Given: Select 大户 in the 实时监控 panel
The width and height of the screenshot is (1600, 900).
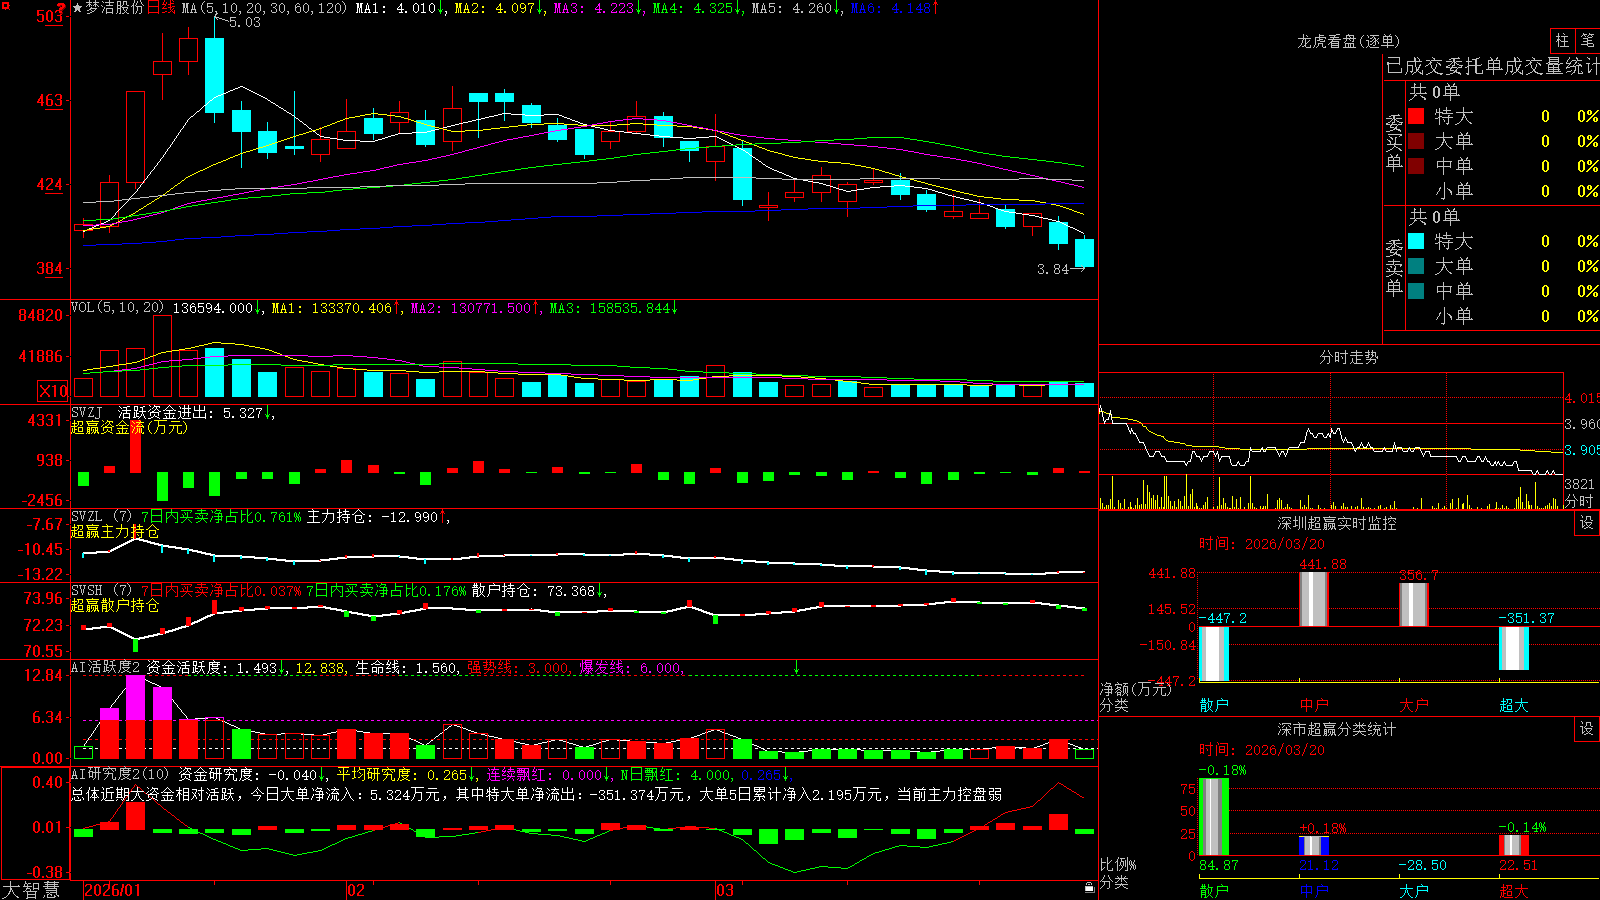Looking at the screenshot, I should (1414, 705).
